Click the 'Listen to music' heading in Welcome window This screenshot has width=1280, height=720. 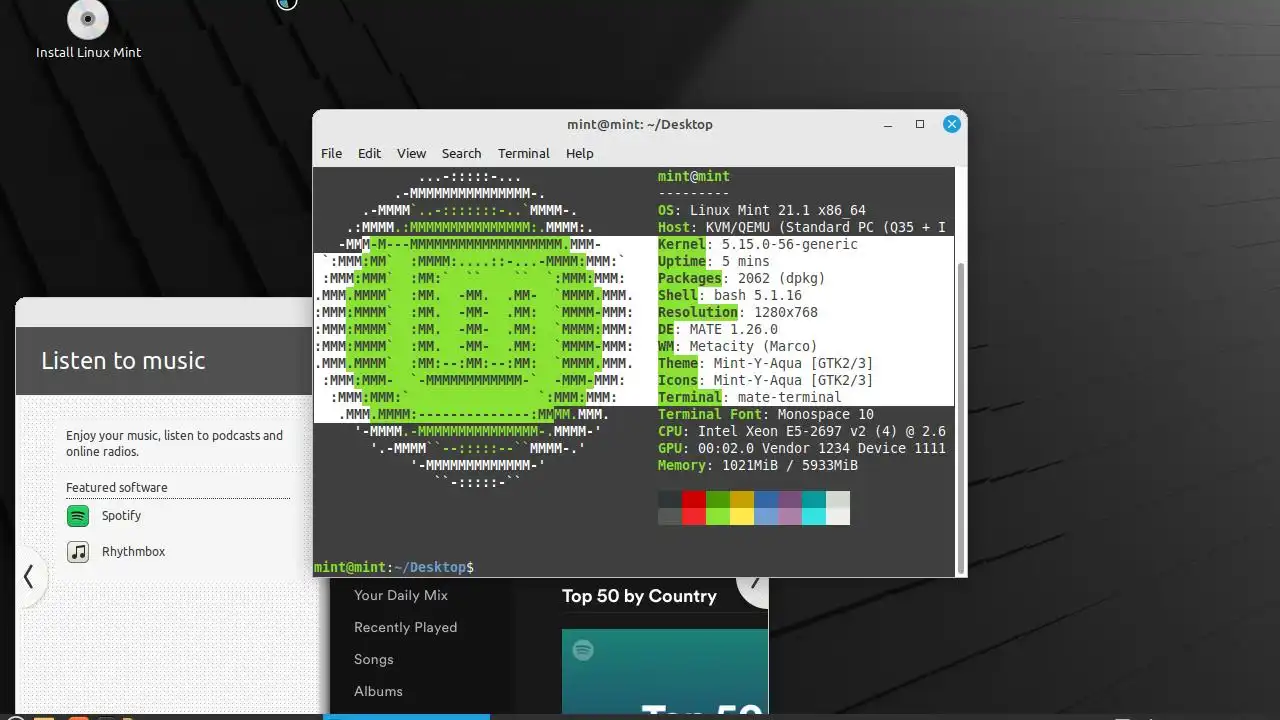(123, 361)
